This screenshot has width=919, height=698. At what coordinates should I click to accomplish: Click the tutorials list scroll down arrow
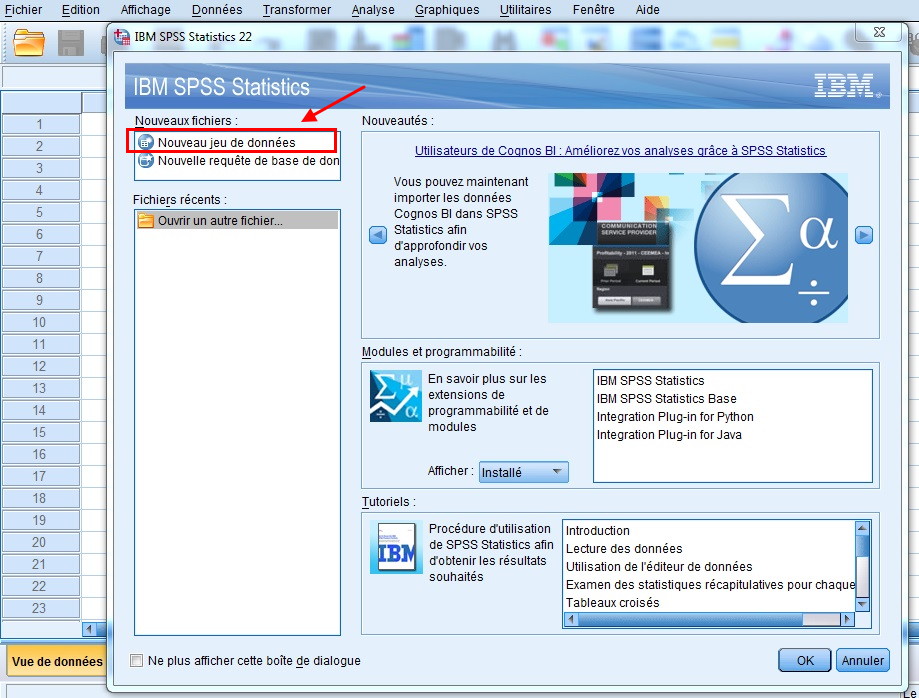tap(862, 604)
